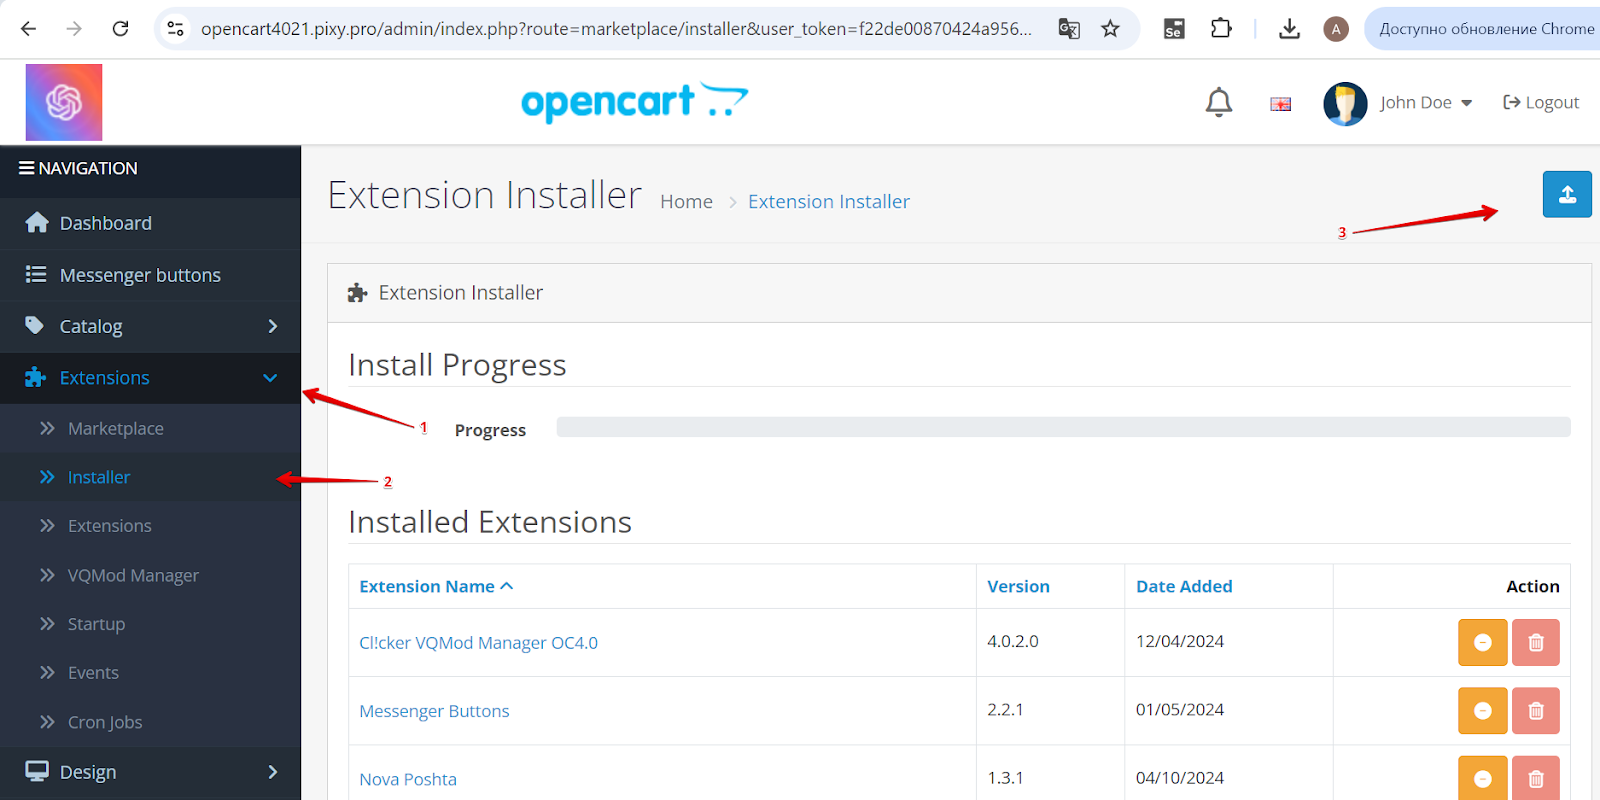Open the Chrome profile avatar
This screenshot has width=1600, height=800.
pyautogui.click(x=1336, y=29)
